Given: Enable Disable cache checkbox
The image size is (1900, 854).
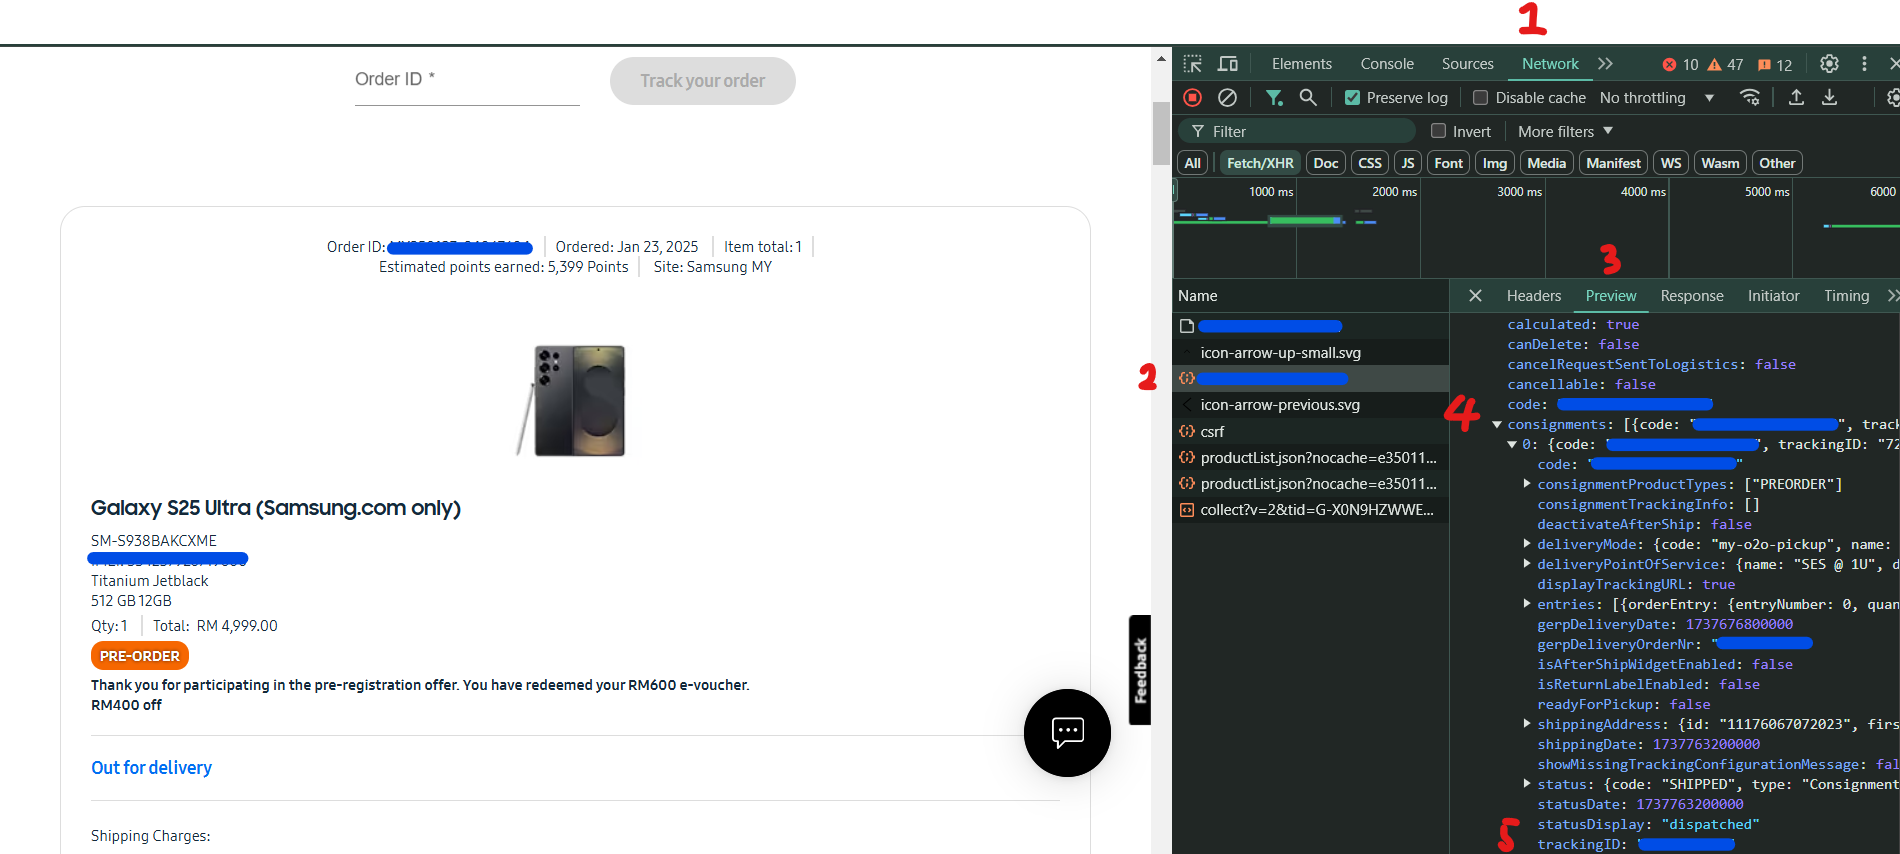Looking at the screenshot, I should [x=1480, y=98].
